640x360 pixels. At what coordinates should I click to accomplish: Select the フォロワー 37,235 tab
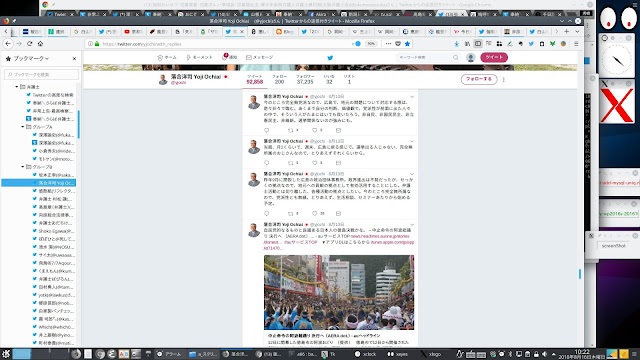click(x=305, y=80)
